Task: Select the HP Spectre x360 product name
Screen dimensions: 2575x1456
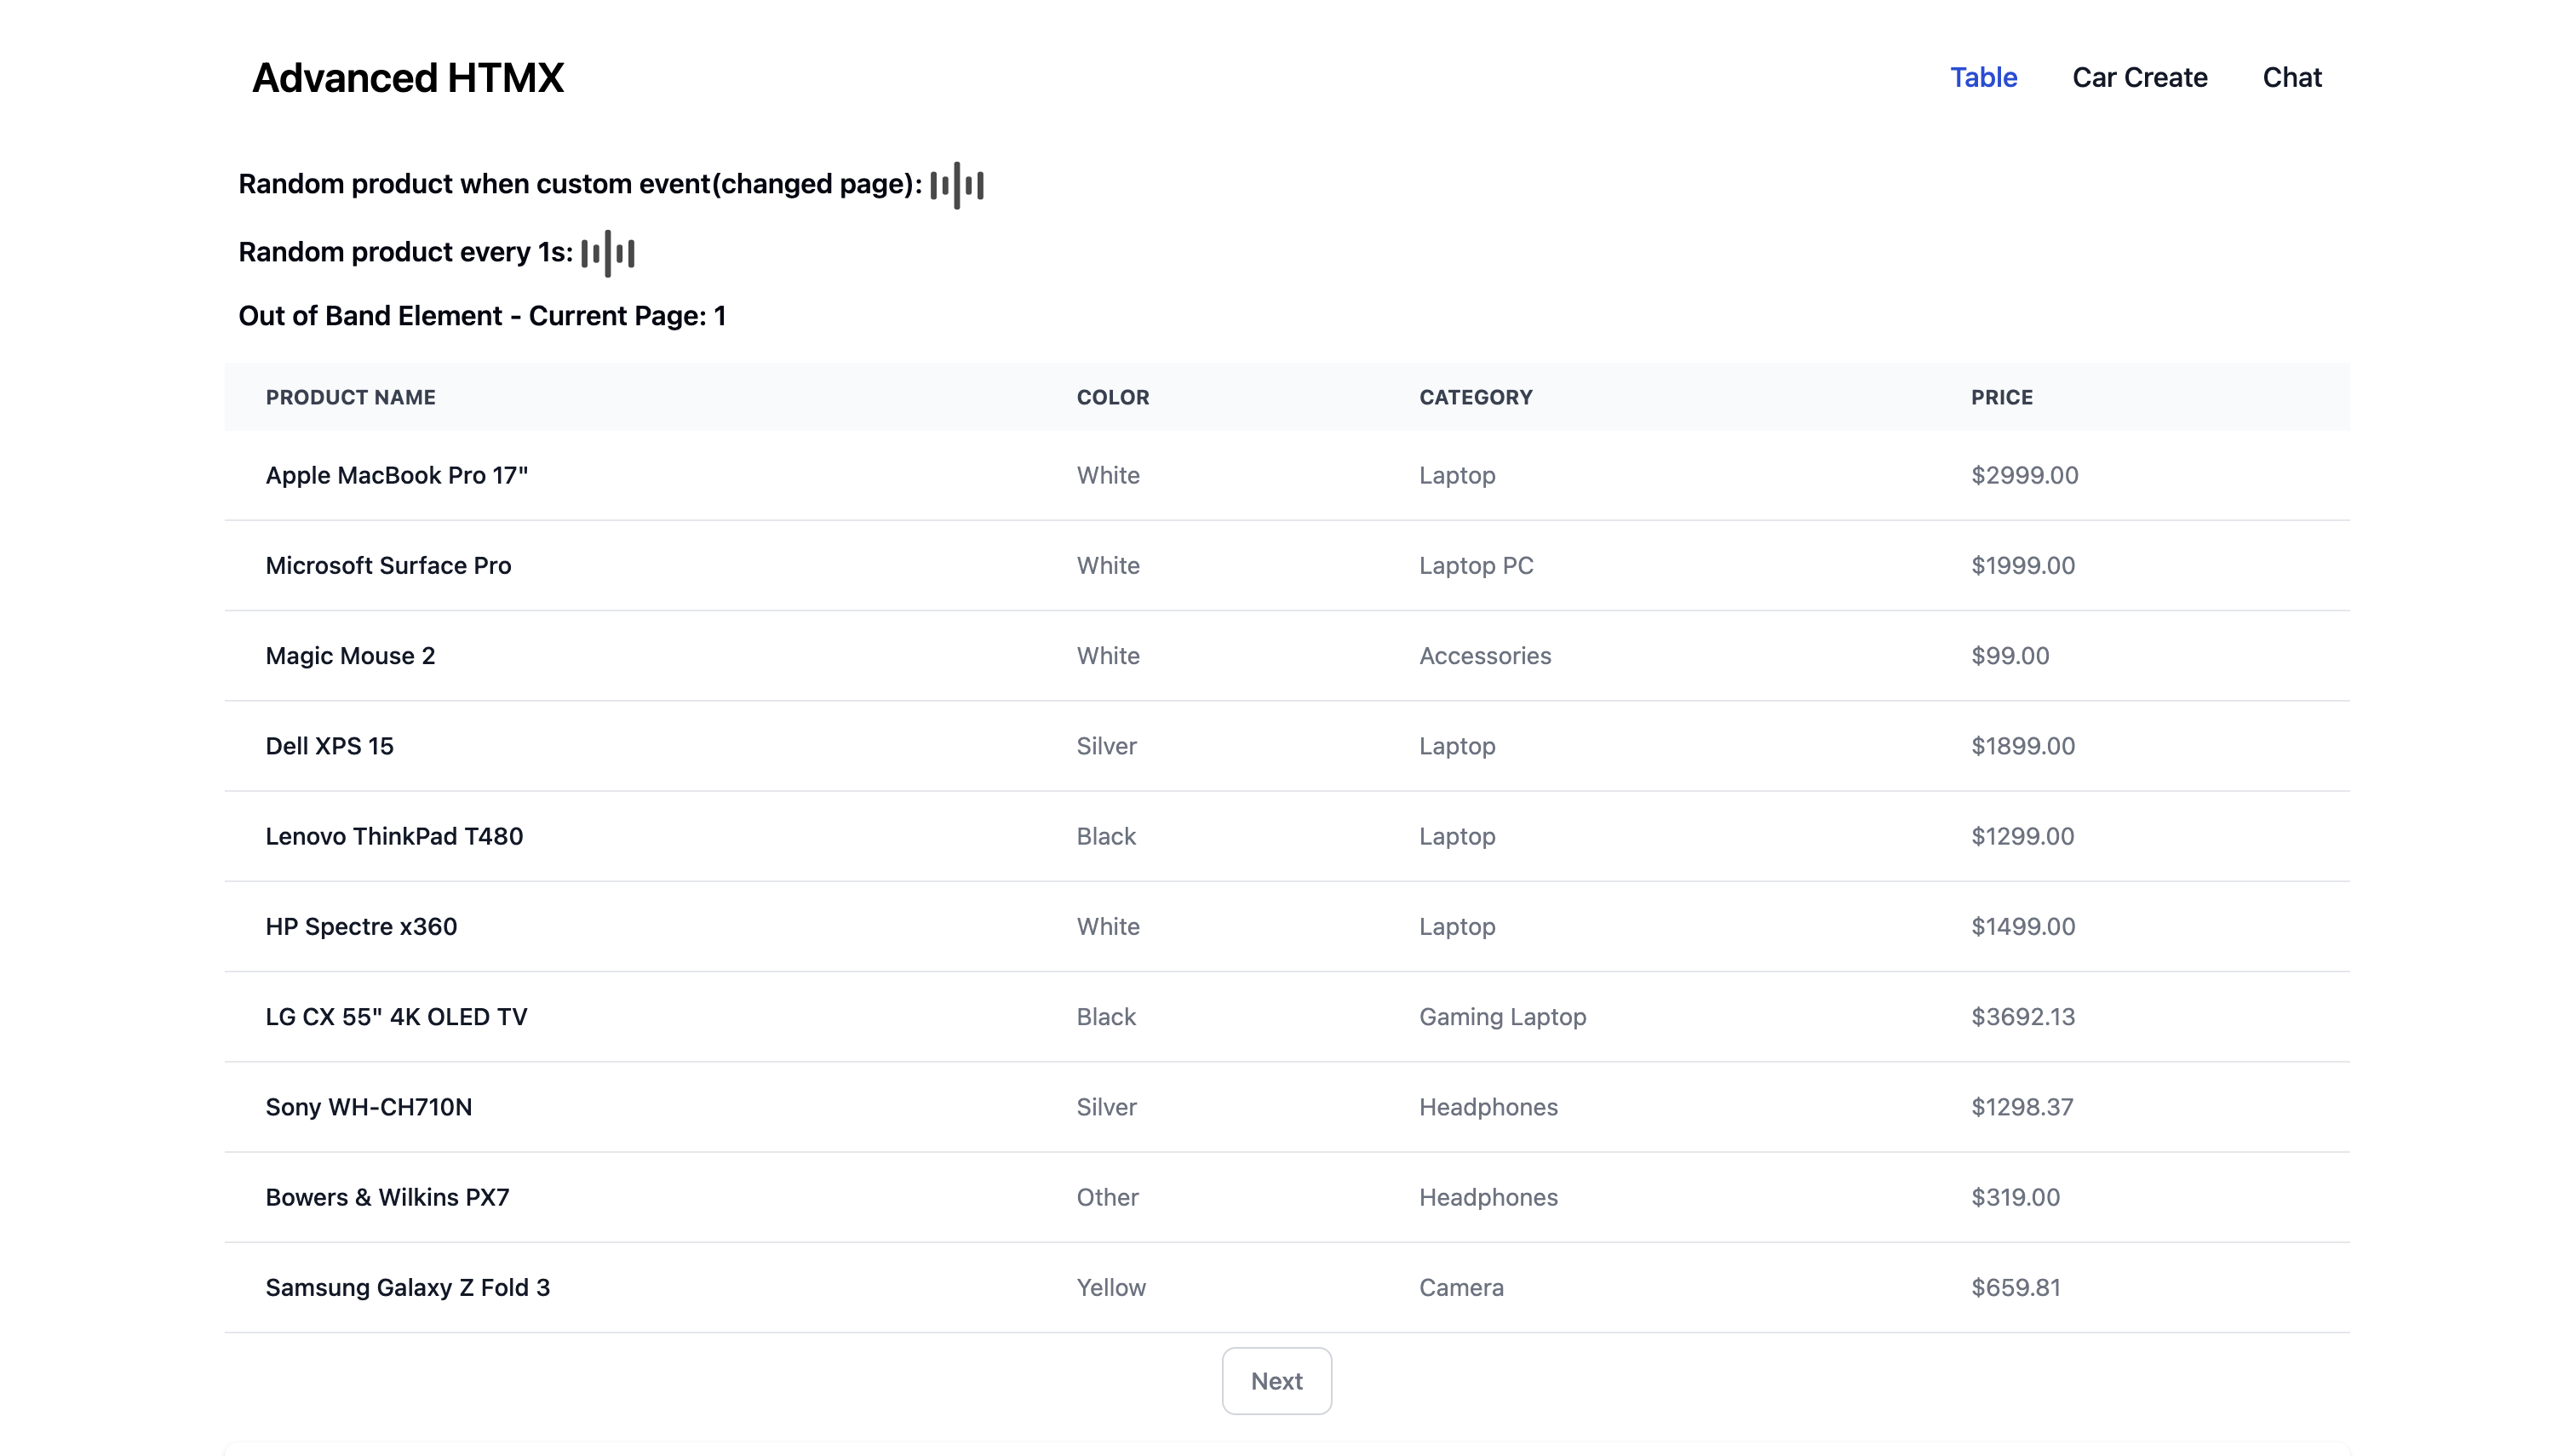Action: coord(361,926)
